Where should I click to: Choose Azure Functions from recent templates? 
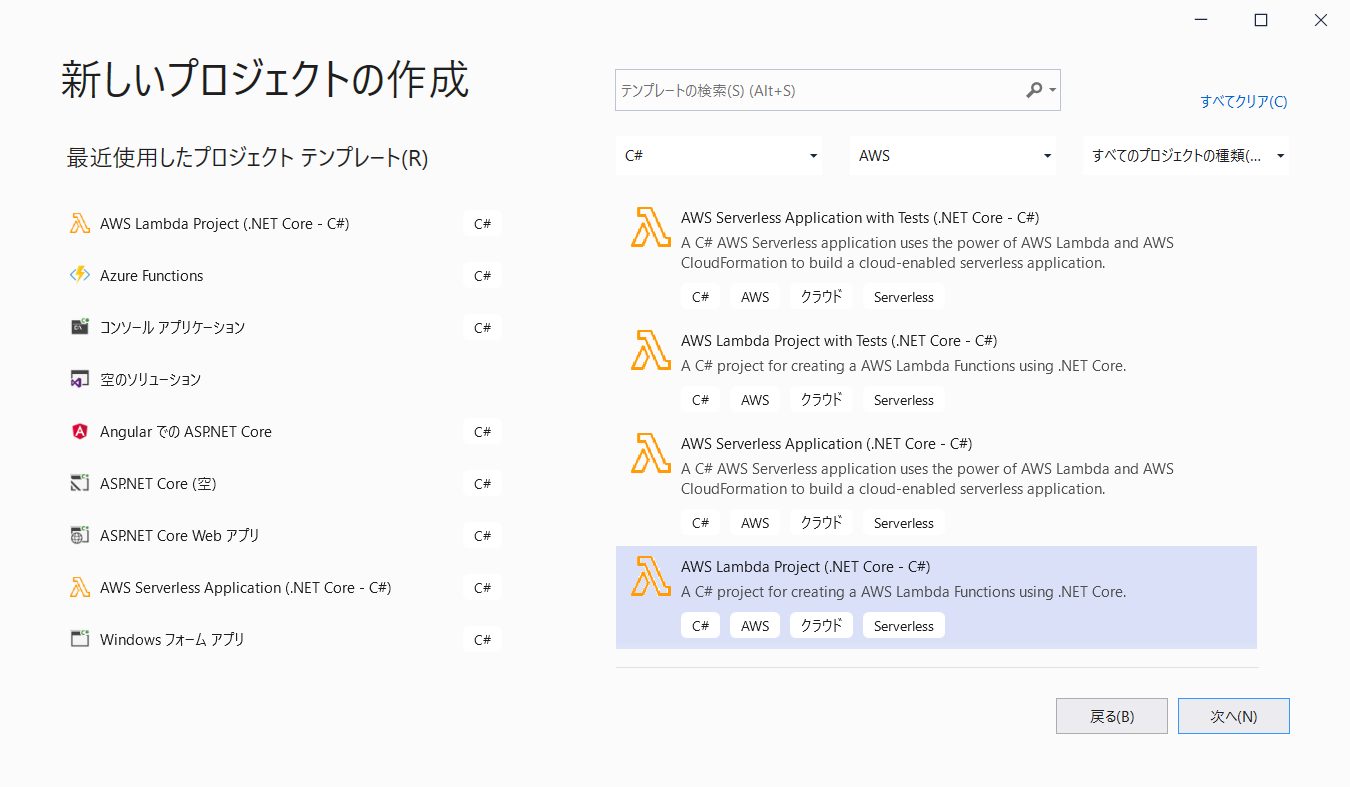152,276
